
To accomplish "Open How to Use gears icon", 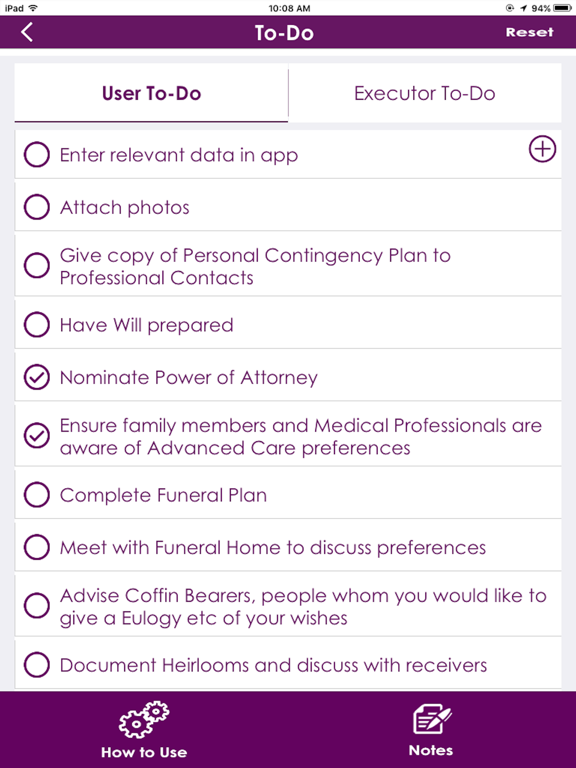I will pyautogui.click(x=144, y=719).
